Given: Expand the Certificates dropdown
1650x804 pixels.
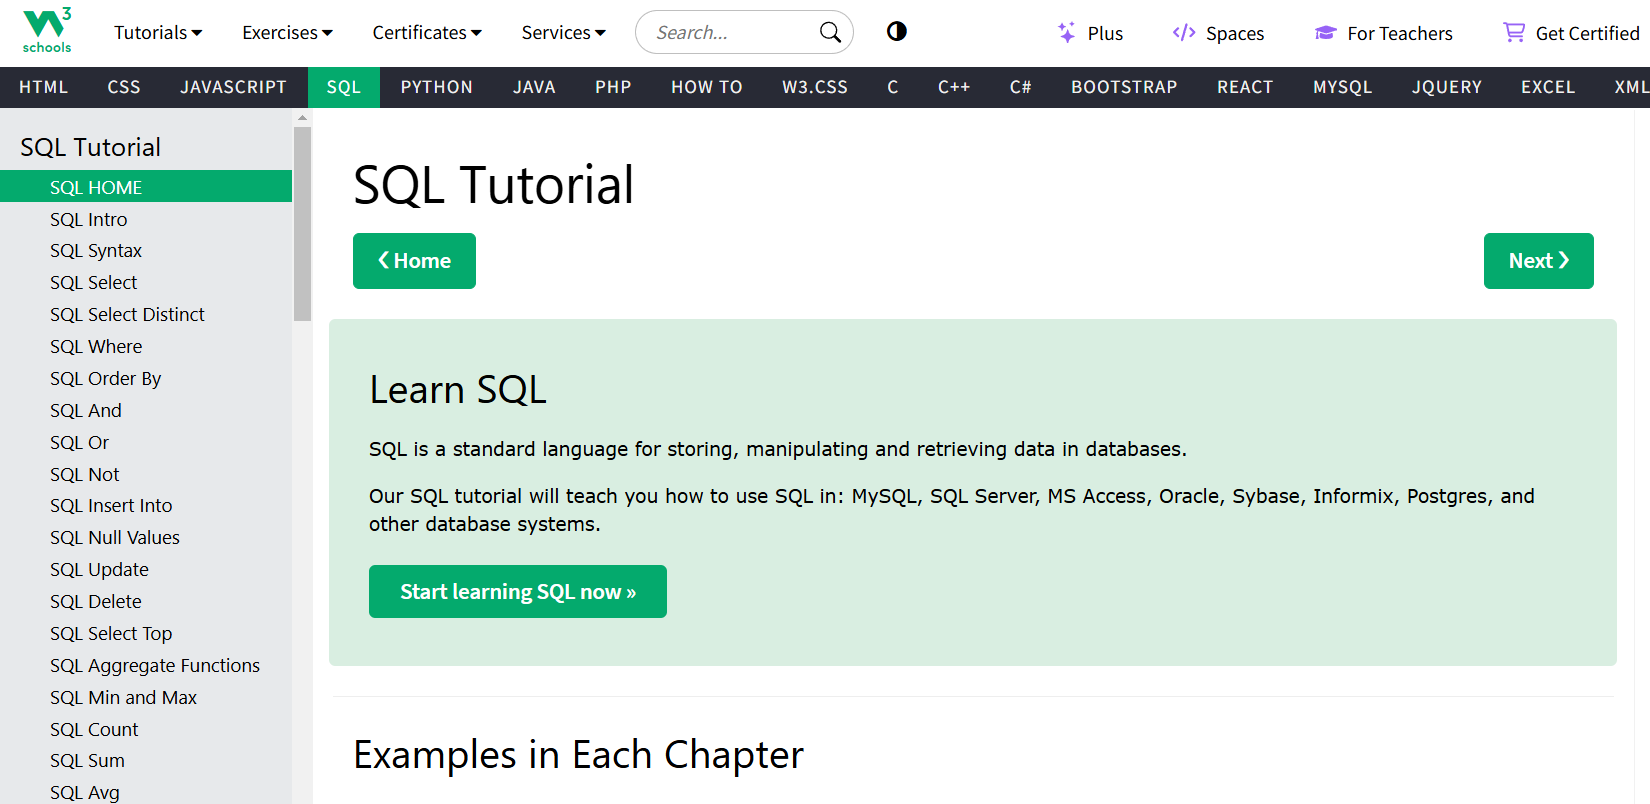Looking at the screenshot, I should (x=427, y=33).
